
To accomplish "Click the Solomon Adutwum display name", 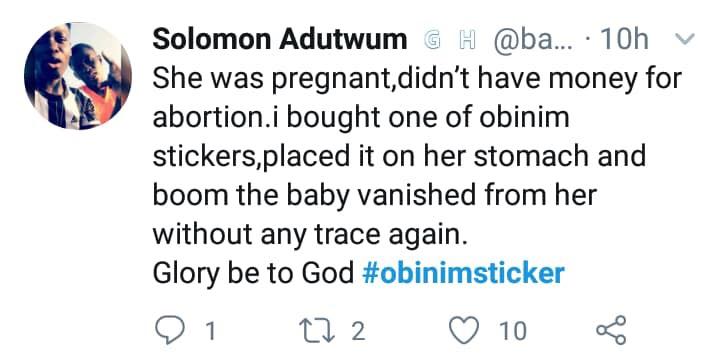I will [280, 39].
